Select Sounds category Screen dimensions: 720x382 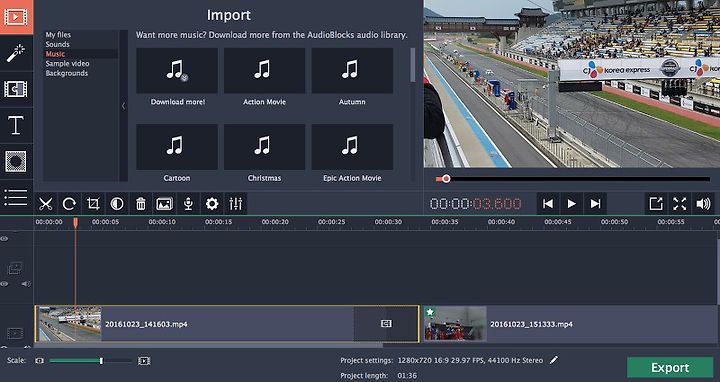point(57,45)
